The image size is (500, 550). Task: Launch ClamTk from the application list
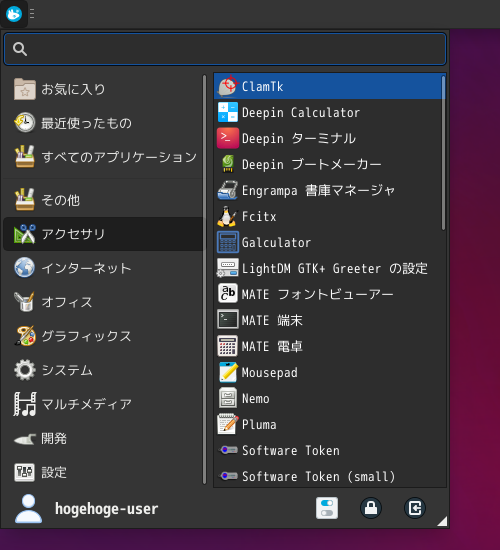click(329, 86)
